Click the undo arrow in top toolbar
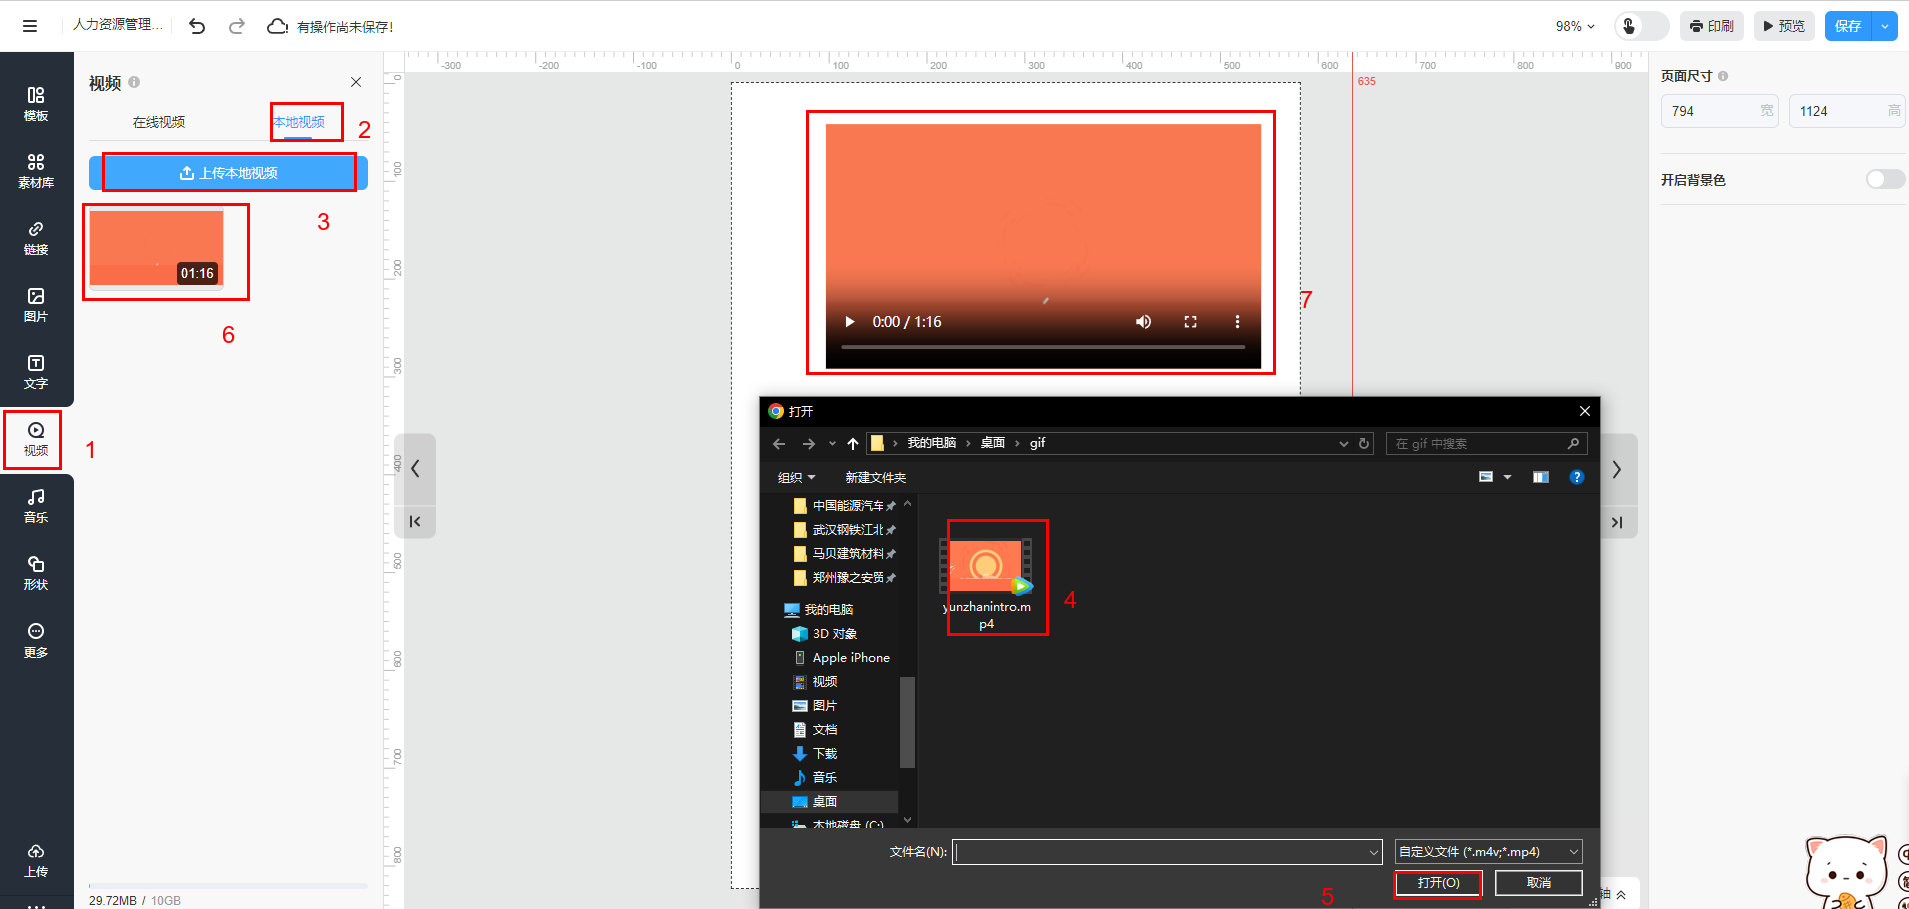 coord(197,26)
